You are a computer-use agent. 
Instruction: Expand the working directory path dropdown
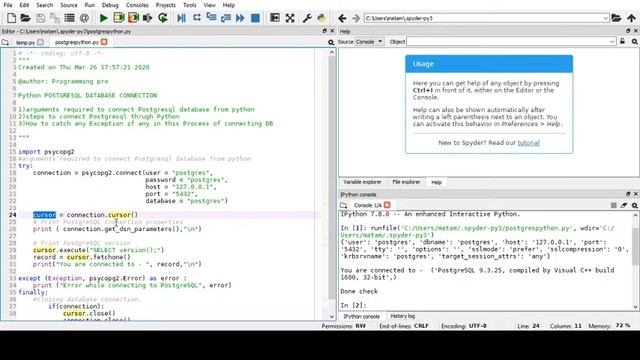click(x=605, y=18)
